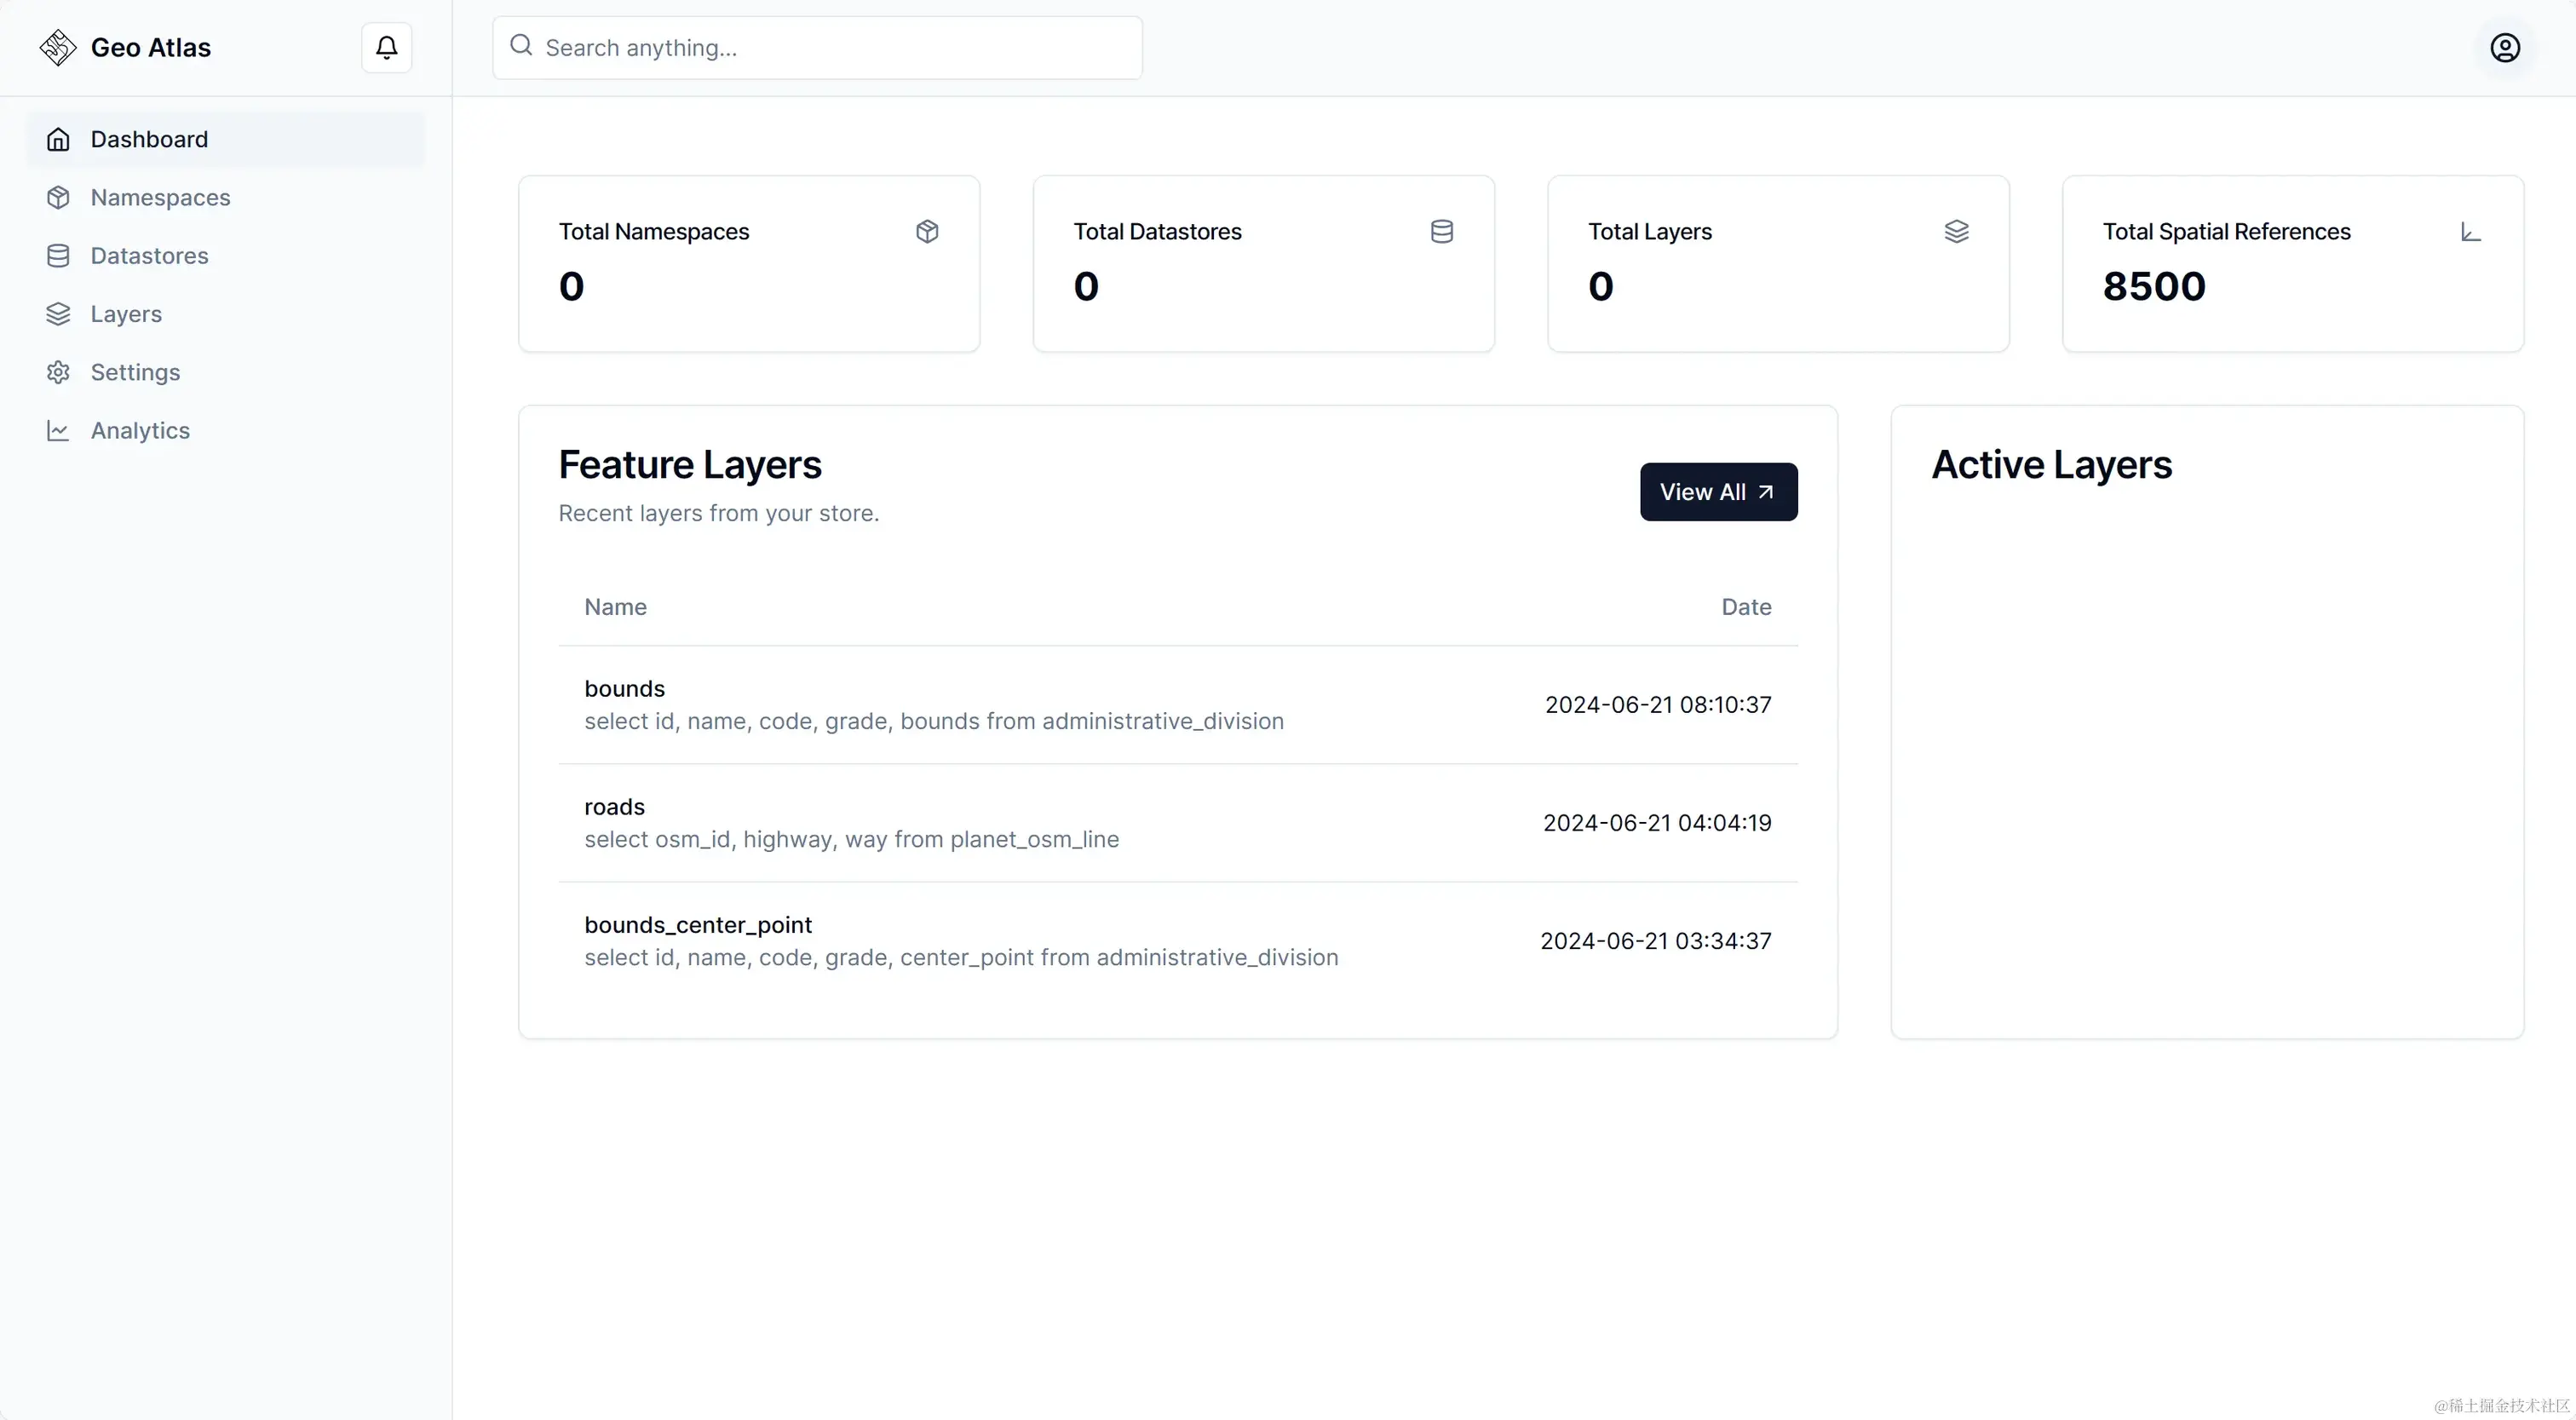Select Analytics in the sidebar
The width and height of the screenshot is (2576, 1420).
[140, 431]
